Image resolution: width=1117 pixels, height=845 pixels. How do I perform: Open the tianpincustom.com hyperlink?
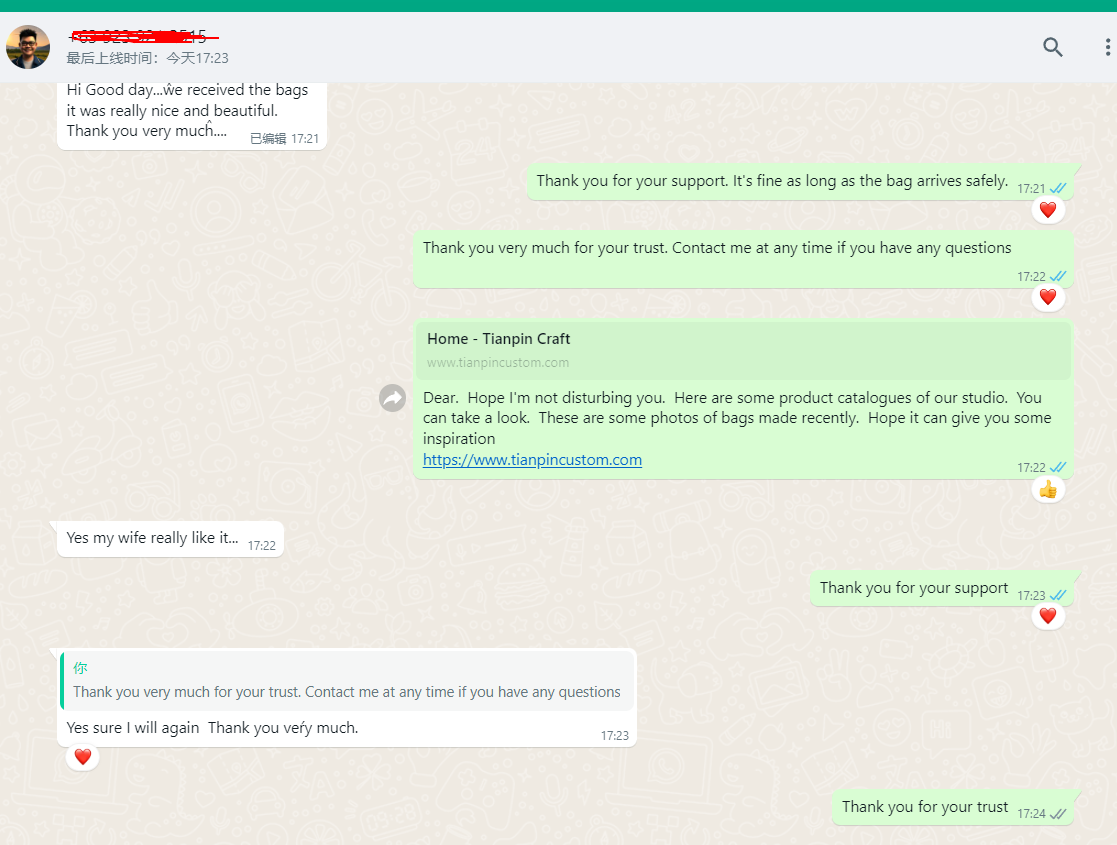[x=532, y=460]
